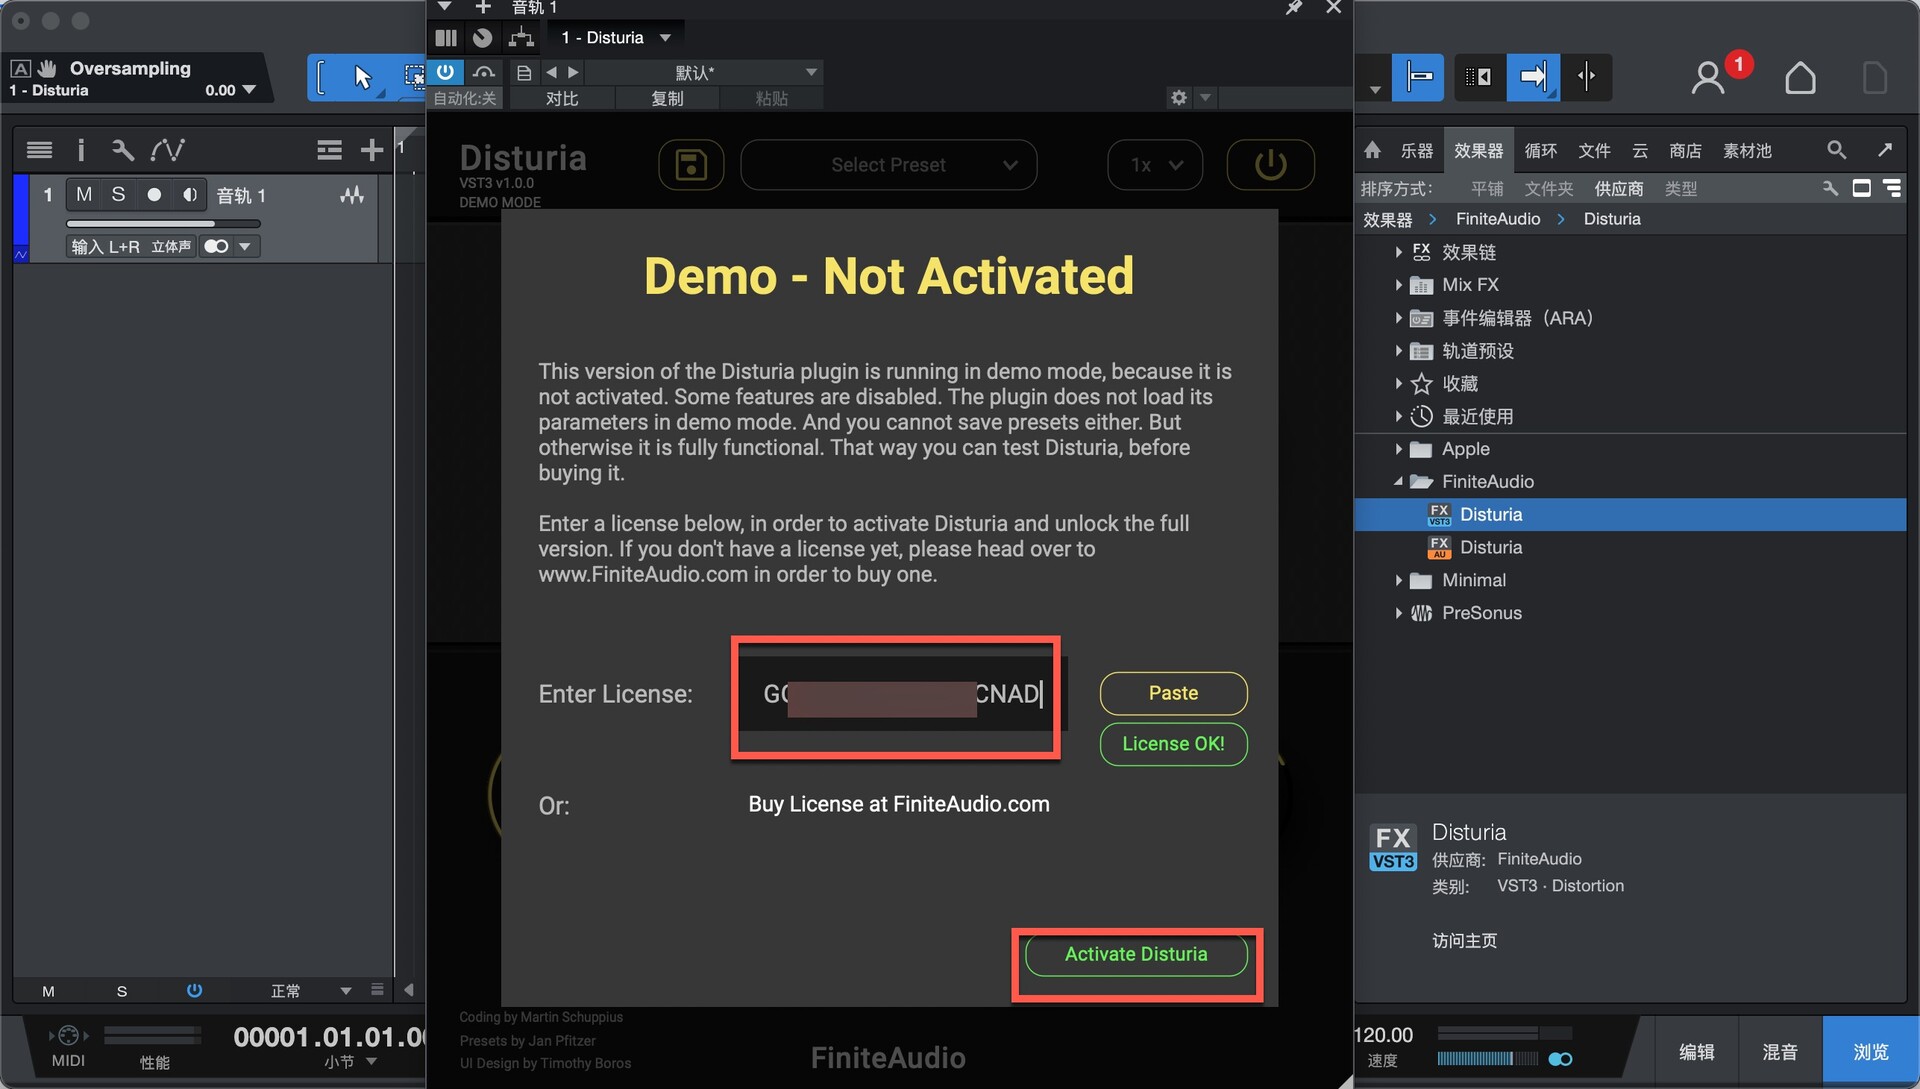This screenshot has width=1920, height=1089.
Task: Adjust the 音轨 1 volume slider
Action: pos(163,224)
